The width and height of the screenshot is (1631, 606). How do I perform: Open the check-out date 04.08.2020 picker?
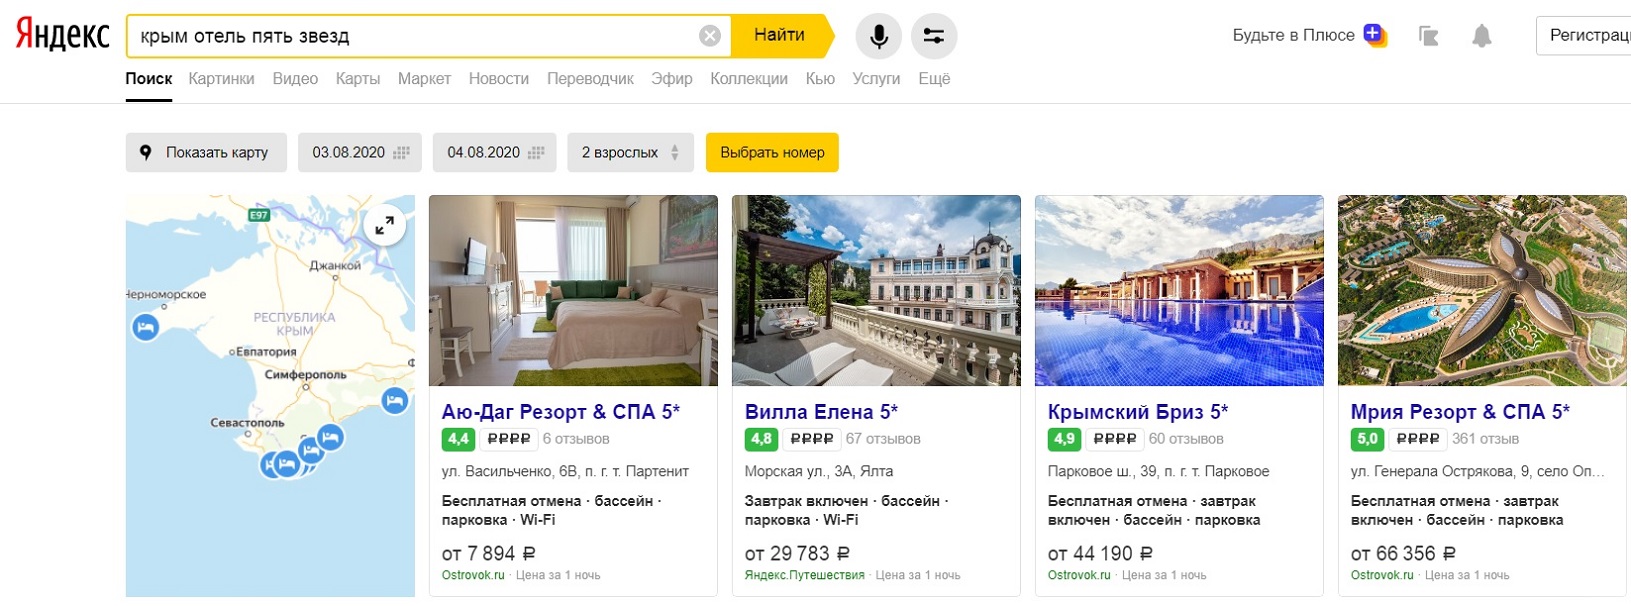coord(495,153)
